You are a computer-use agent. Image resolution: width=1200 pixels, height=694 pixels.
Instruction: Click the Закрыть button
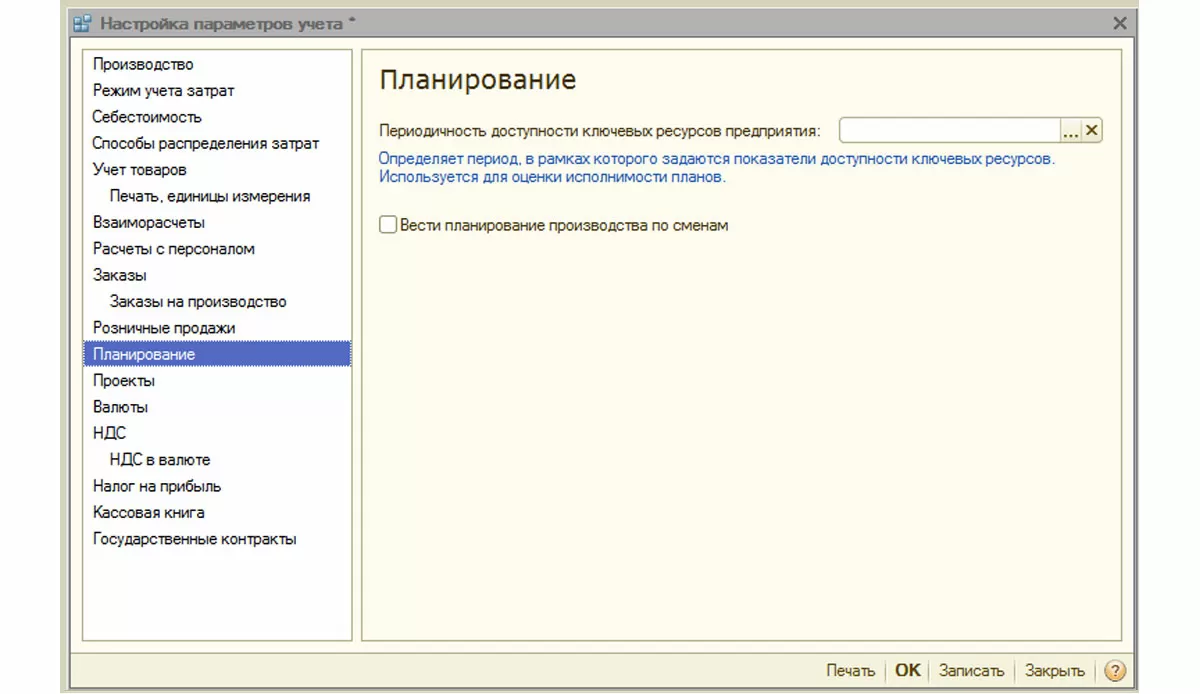(x=1054, y=671)
